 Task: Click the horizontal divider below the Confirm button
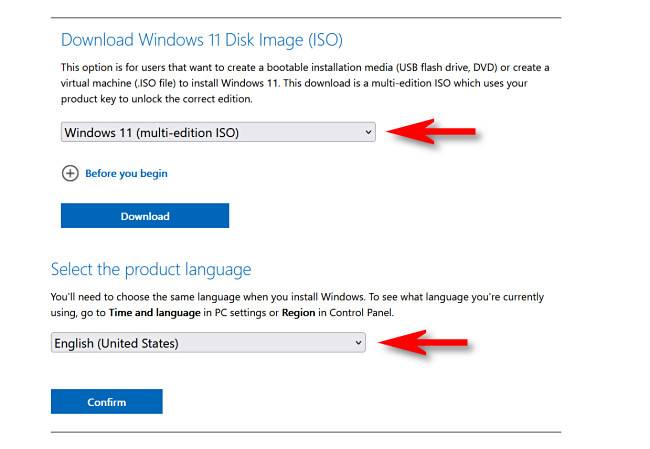306,432
